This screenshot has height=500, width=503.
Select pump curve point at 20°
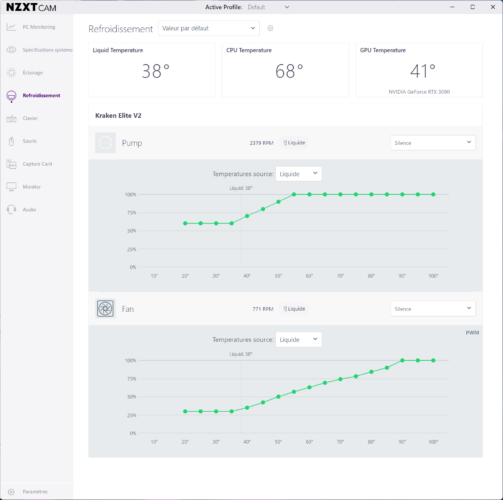[x=185, y=223]
